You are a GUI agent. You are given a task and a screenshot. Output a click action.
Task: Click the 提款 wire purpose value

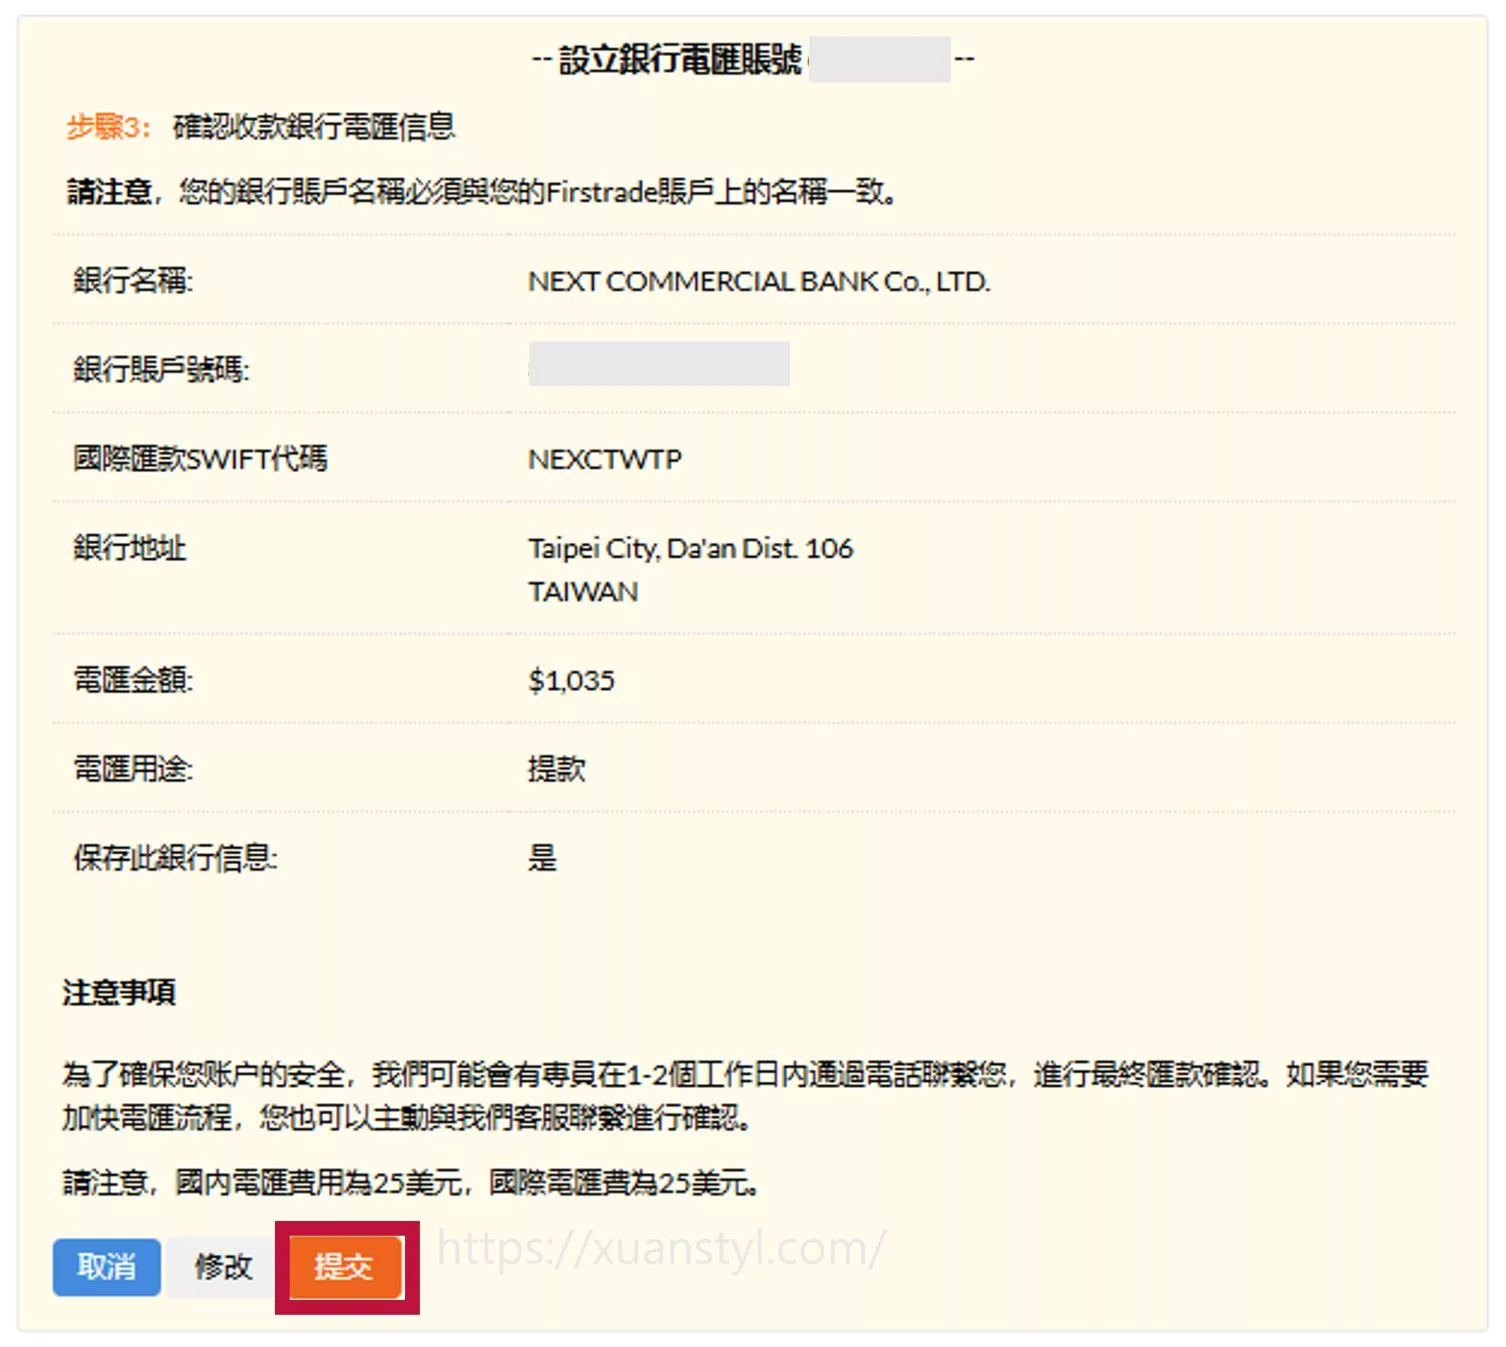pyautogui.click(x=557, y=769)
